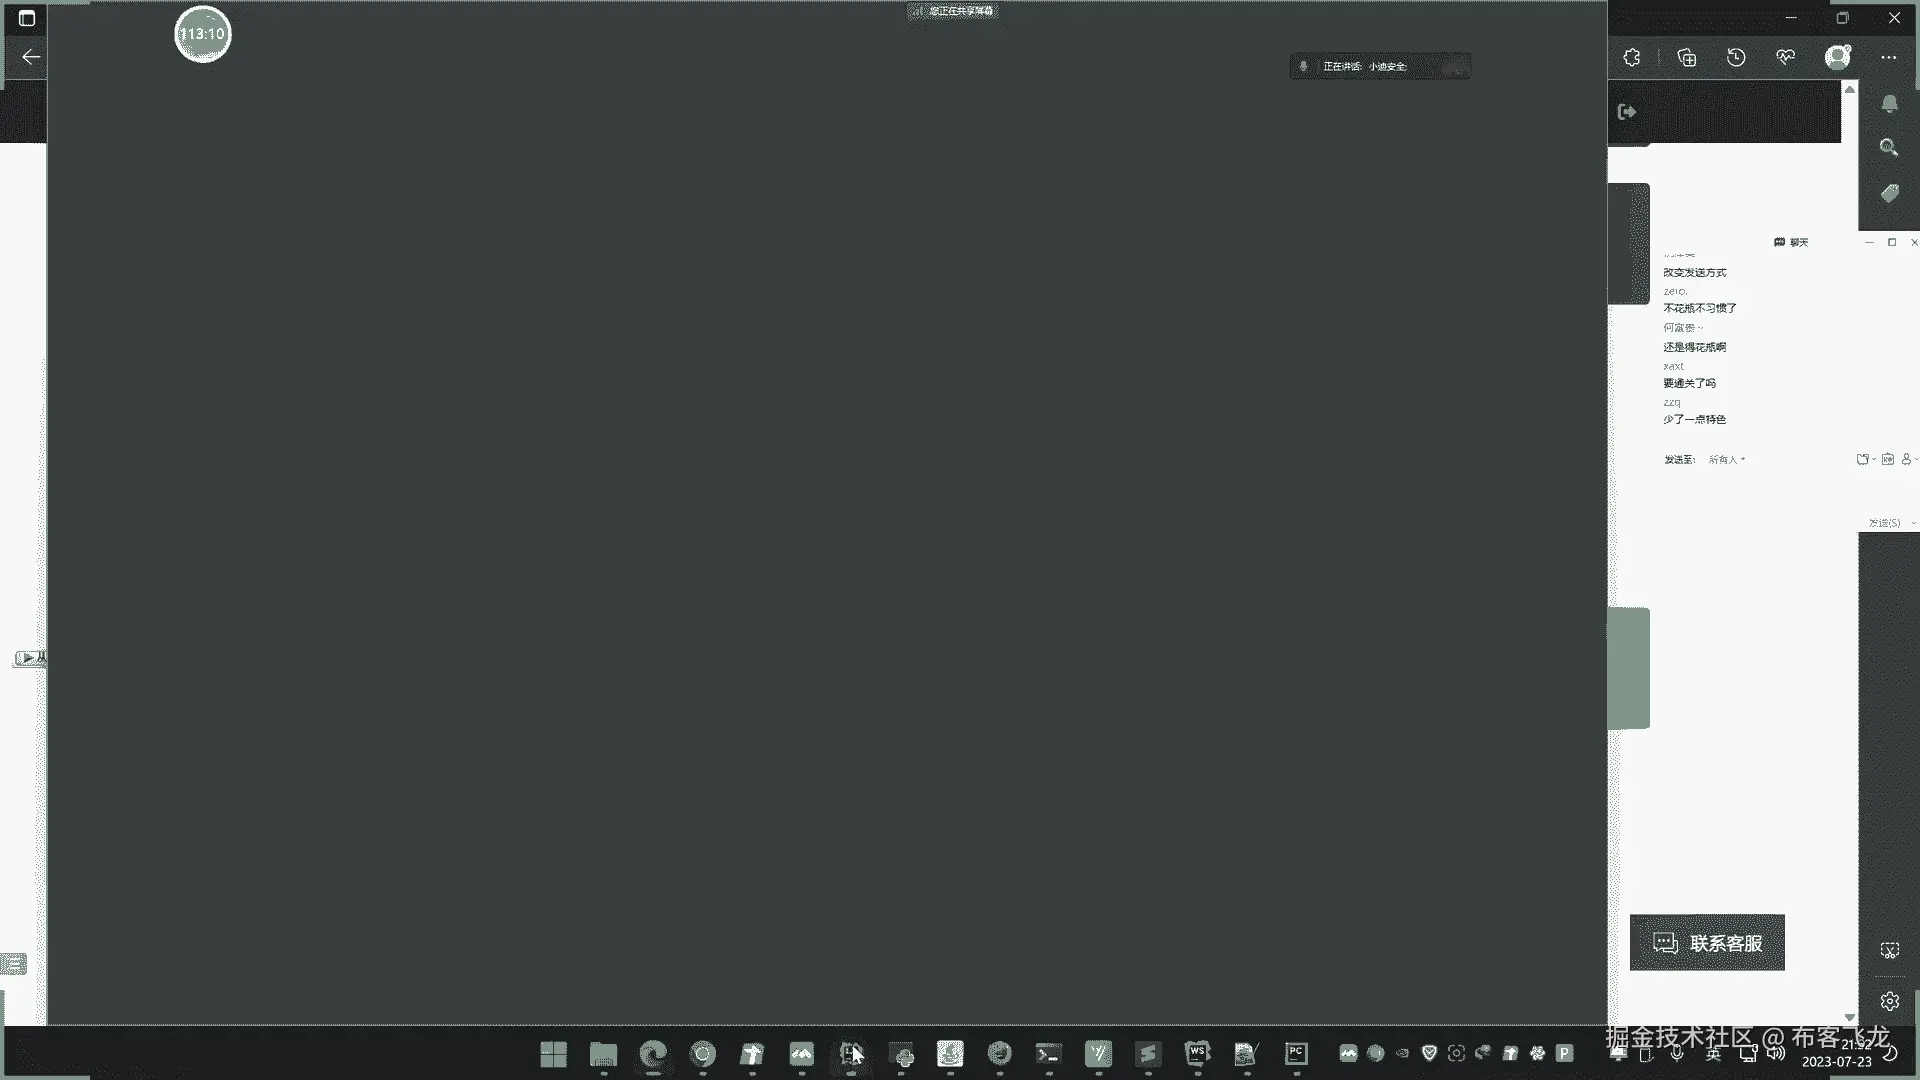Open PyCharm from the taskbar
Screen dimensions: 1920x1080
(x=1296, y=1054)
